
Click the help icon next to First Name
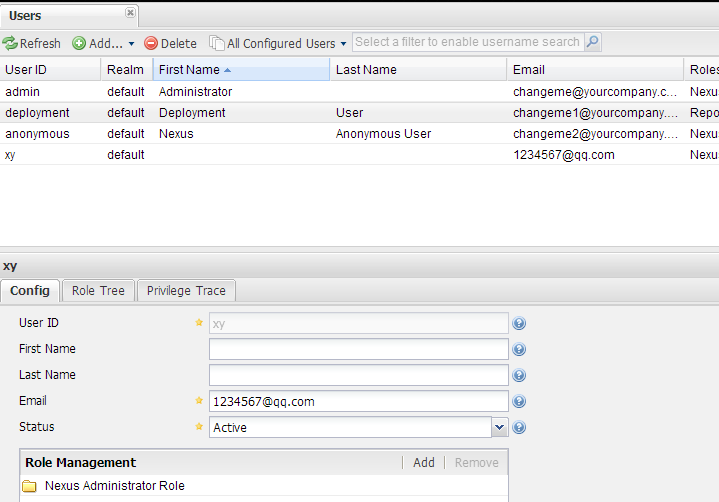(x=519, y=349)
